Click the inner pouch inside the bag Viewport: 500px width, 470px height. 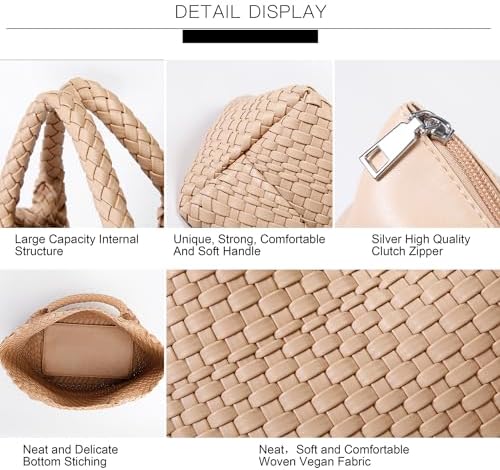[x=87, y=351]
